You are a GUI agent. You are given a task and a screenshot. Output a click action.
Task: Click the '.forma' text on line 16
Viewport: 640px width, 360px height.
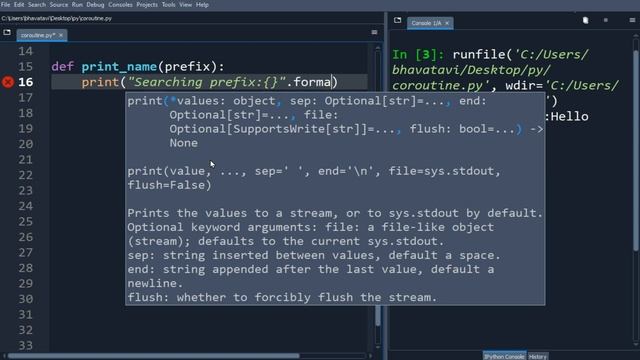[309, 82]
